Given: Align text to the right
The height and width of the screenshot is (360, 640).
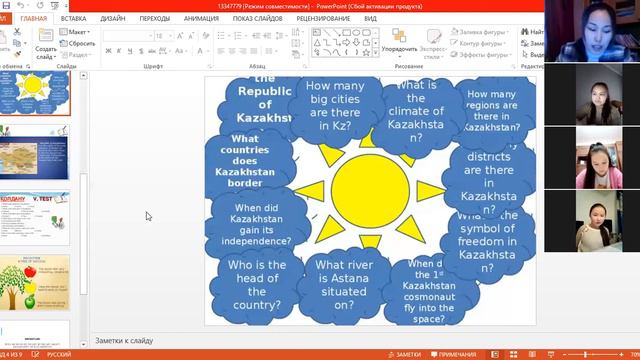Looking at the screenshot, I should pos(242,51).
